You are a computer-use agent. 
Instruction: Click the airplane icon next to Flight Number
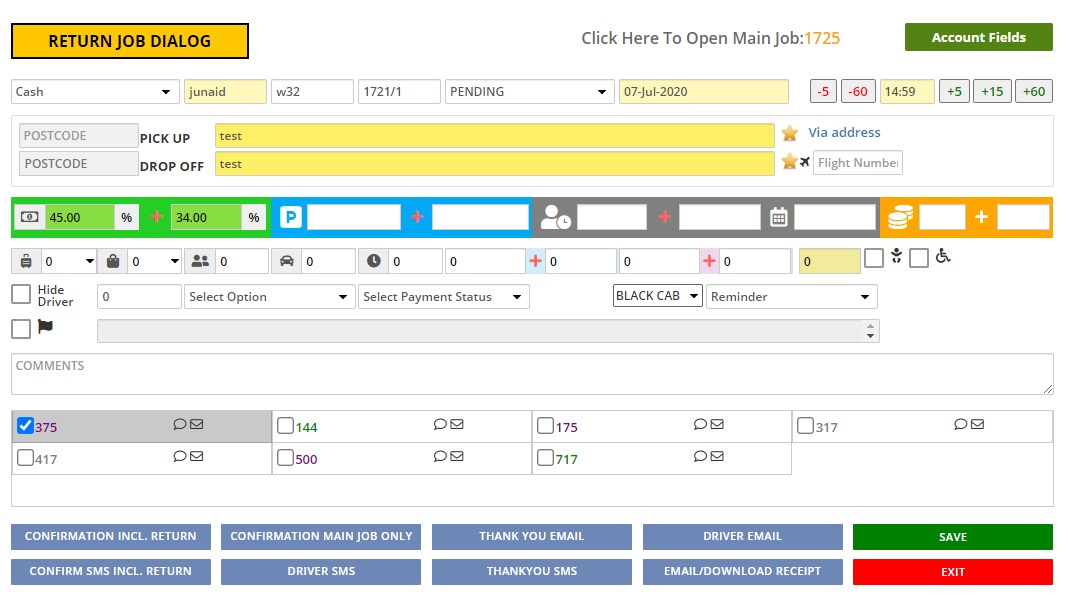coord(804,162)
